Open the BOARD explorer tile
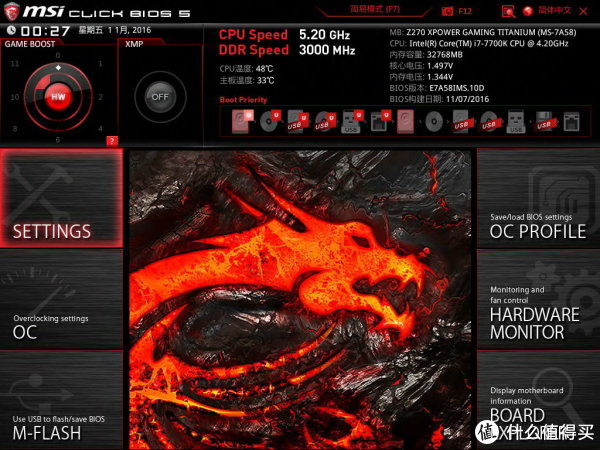The image size is (600, 450). pyautogui.click(x=538, y=401)
